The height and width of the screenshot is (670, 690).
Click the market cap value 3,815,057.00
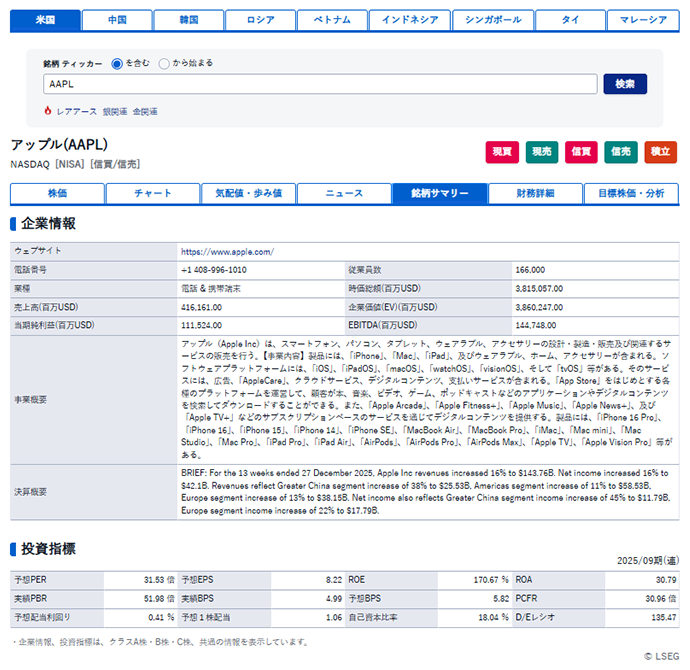(539, 289)
